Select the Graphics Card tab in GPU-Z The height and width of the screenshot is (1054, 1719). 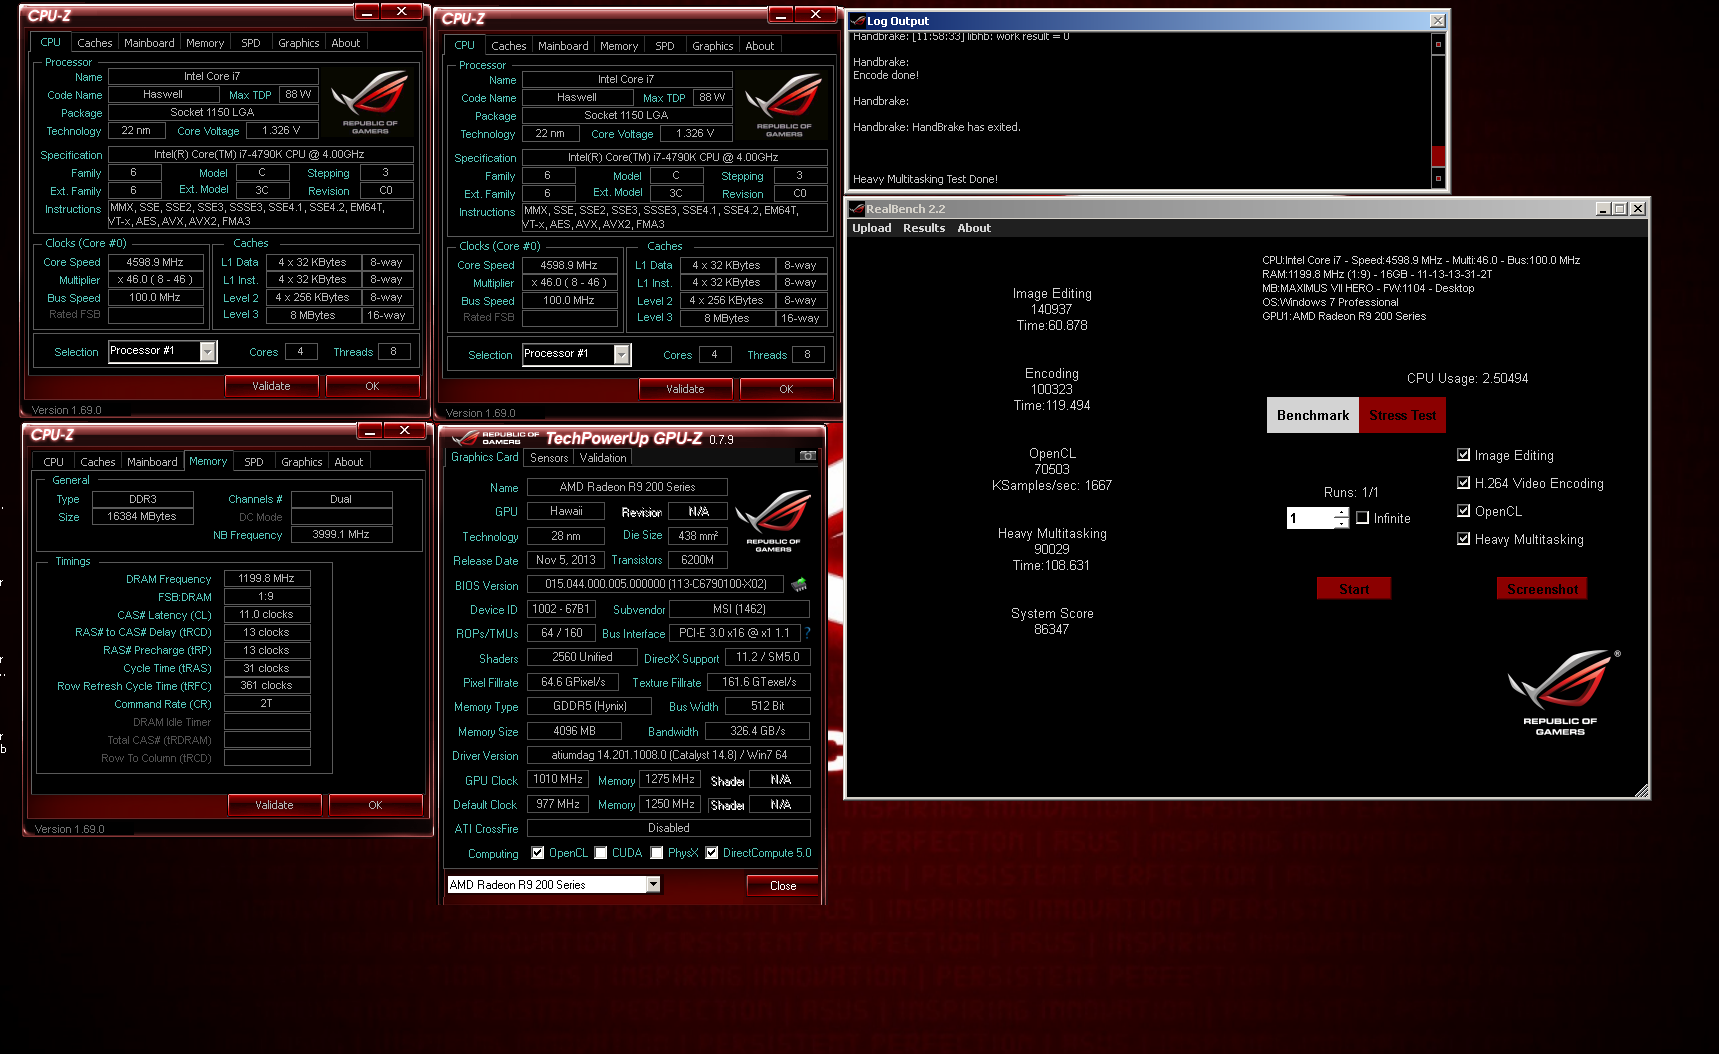pos(484,457)
